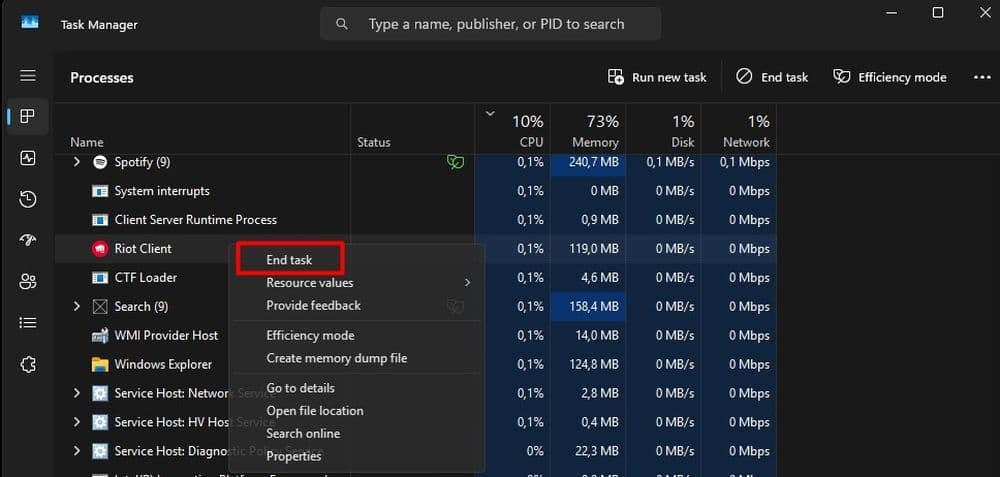This screenshot has height=477, width=1000.
Task: Open the Startup apps sidebar icon
Action: click(x=27, y=240)
